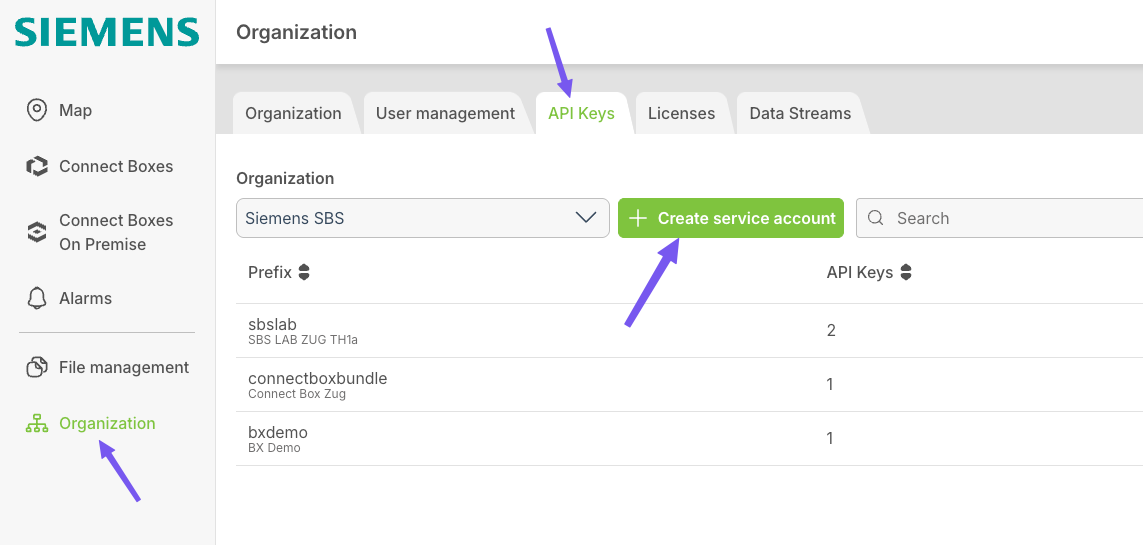Select the sbslab row
This screenshot has width=1143, height=545.
point(690,331)
